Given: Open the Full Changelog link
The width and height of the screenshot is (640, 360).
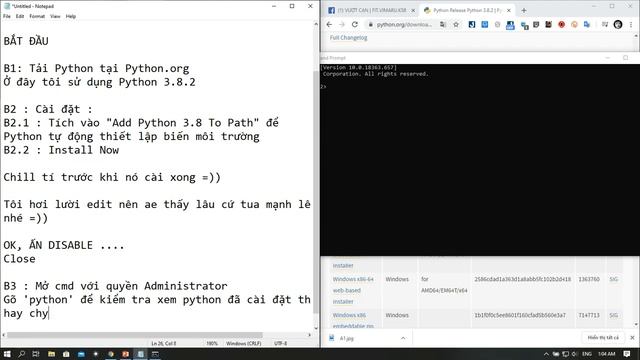Looking at the screenshot, I should 348,38.
